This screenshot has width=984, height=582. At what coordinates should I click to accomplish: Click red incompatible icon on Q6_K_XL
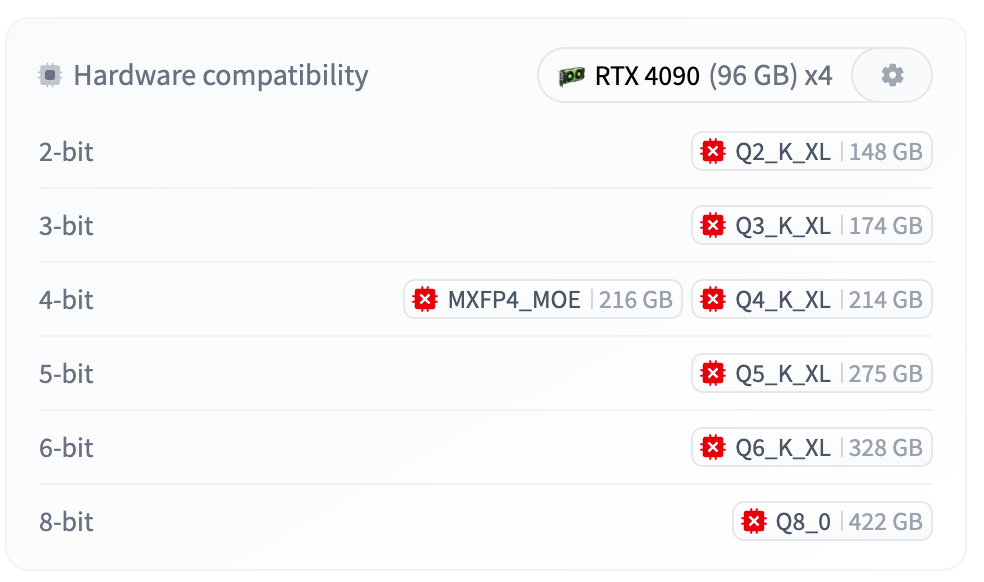pos(713,448)
